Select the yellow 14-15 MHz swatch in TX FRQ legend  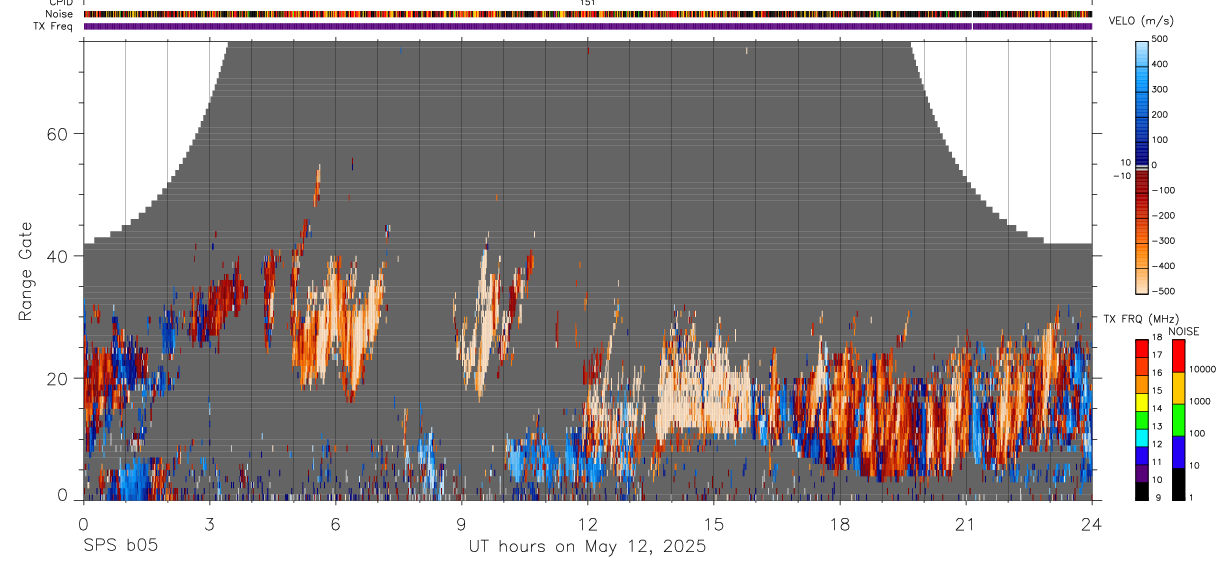click(x=1142, y=402)
